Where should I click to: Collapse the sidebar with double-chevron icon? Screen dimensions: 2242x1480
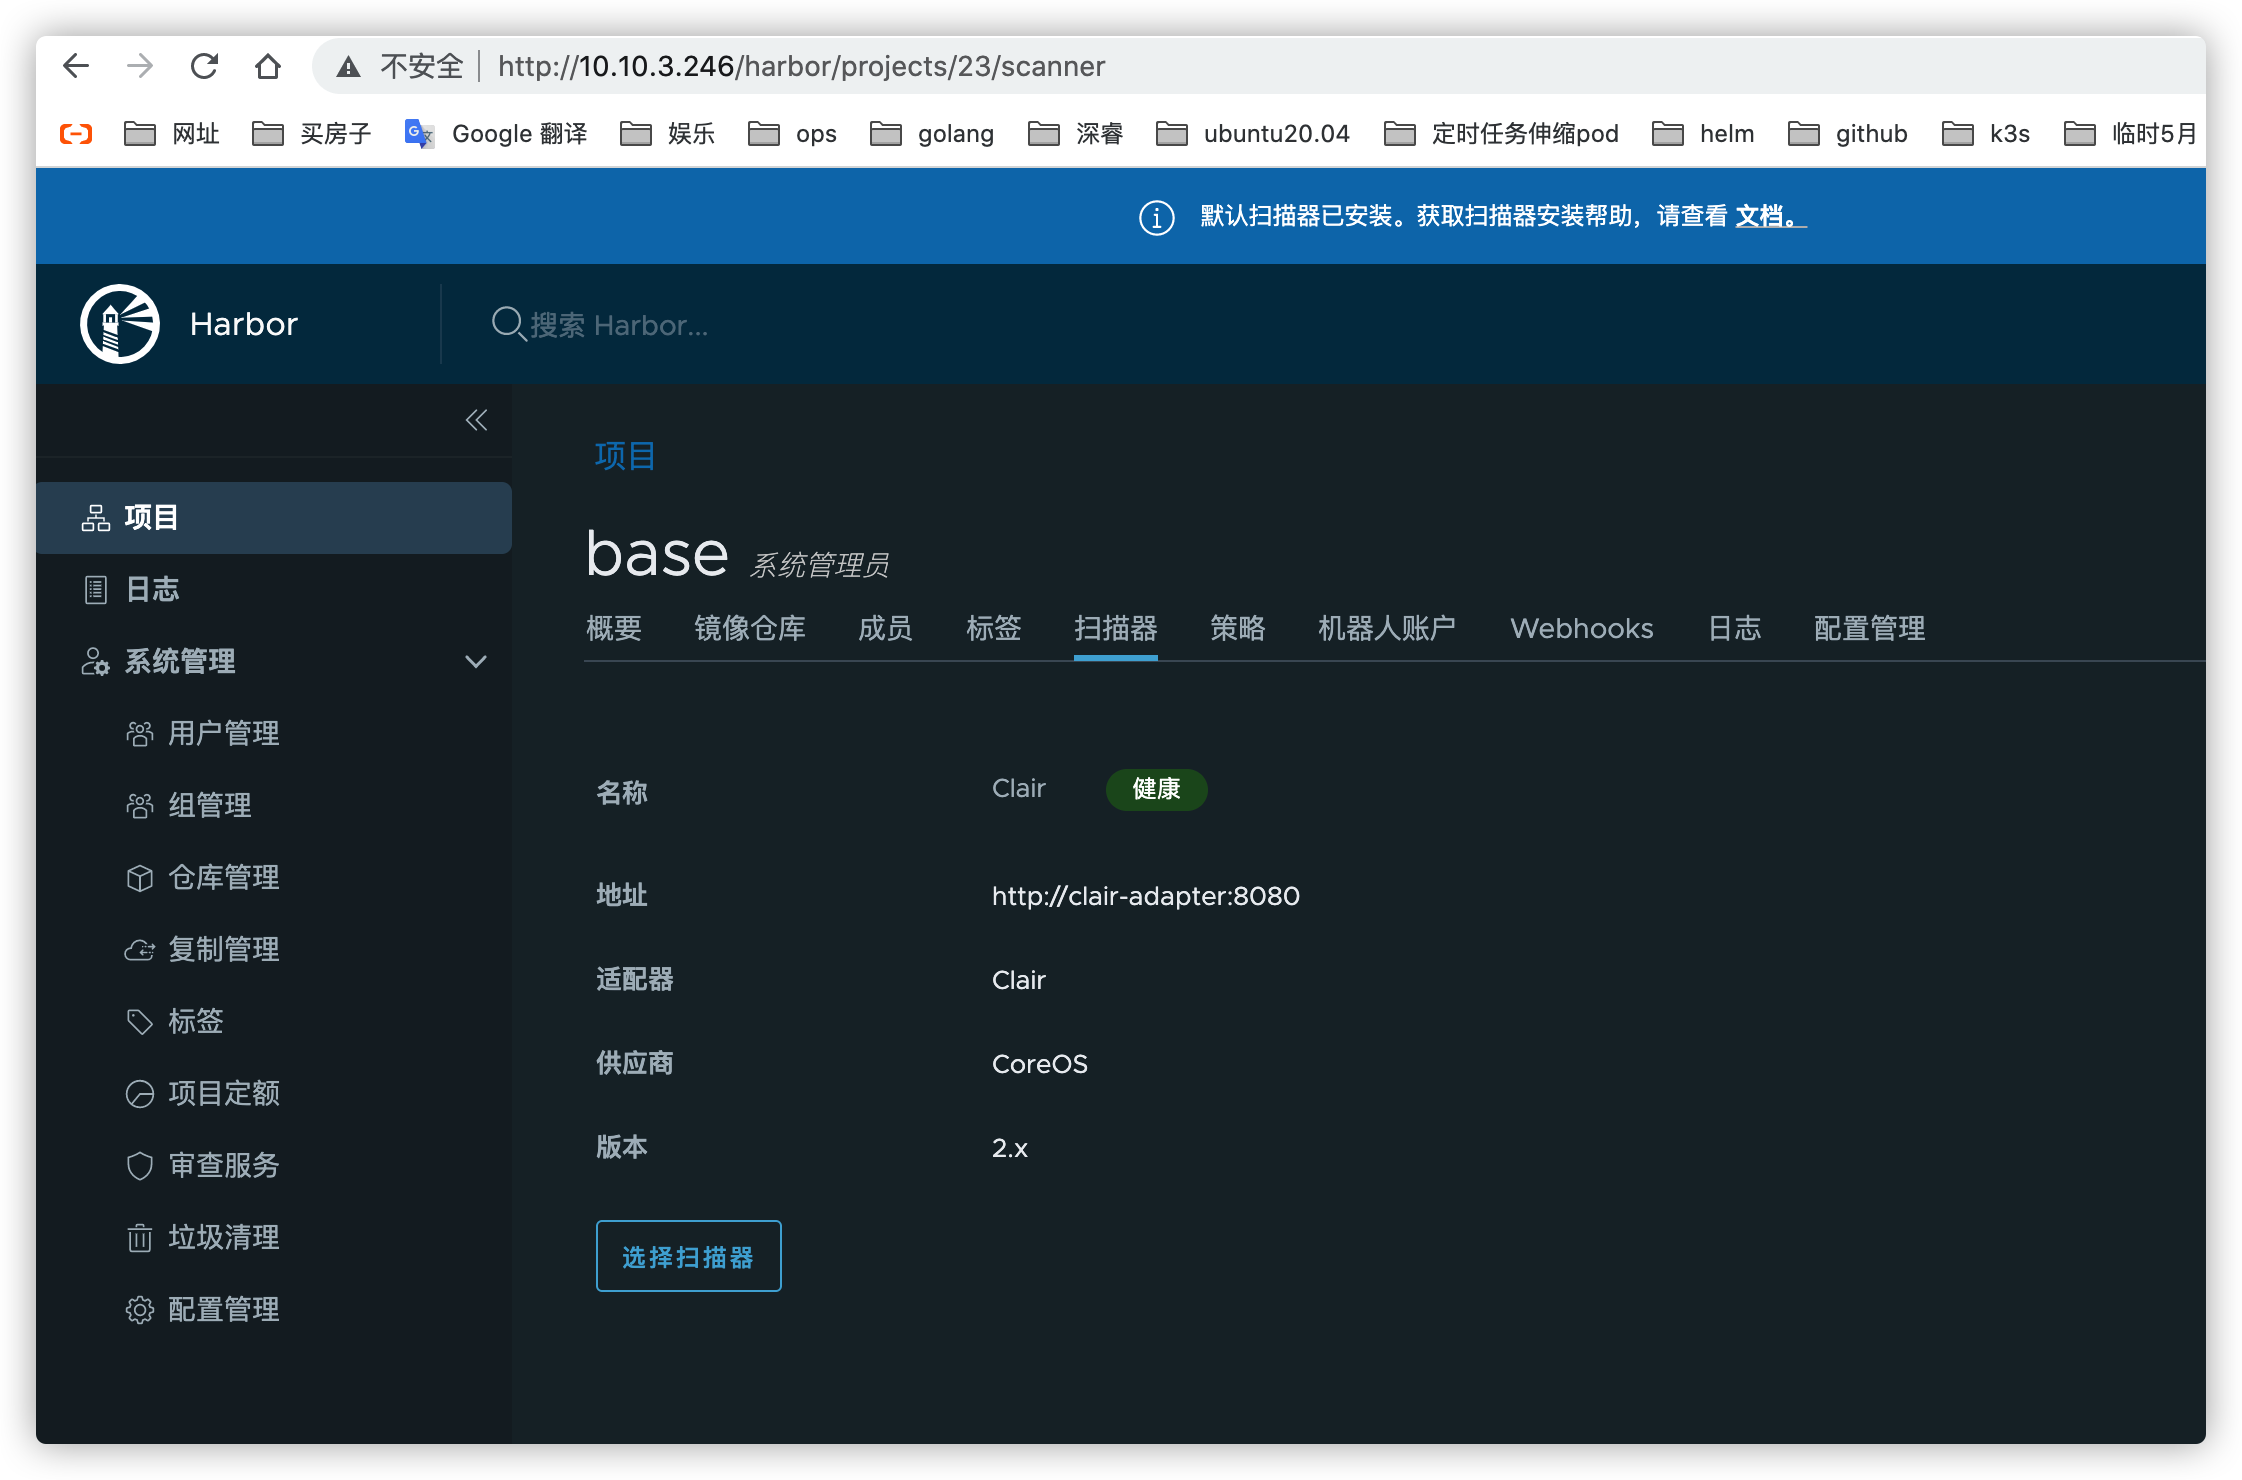click(476, 420)
